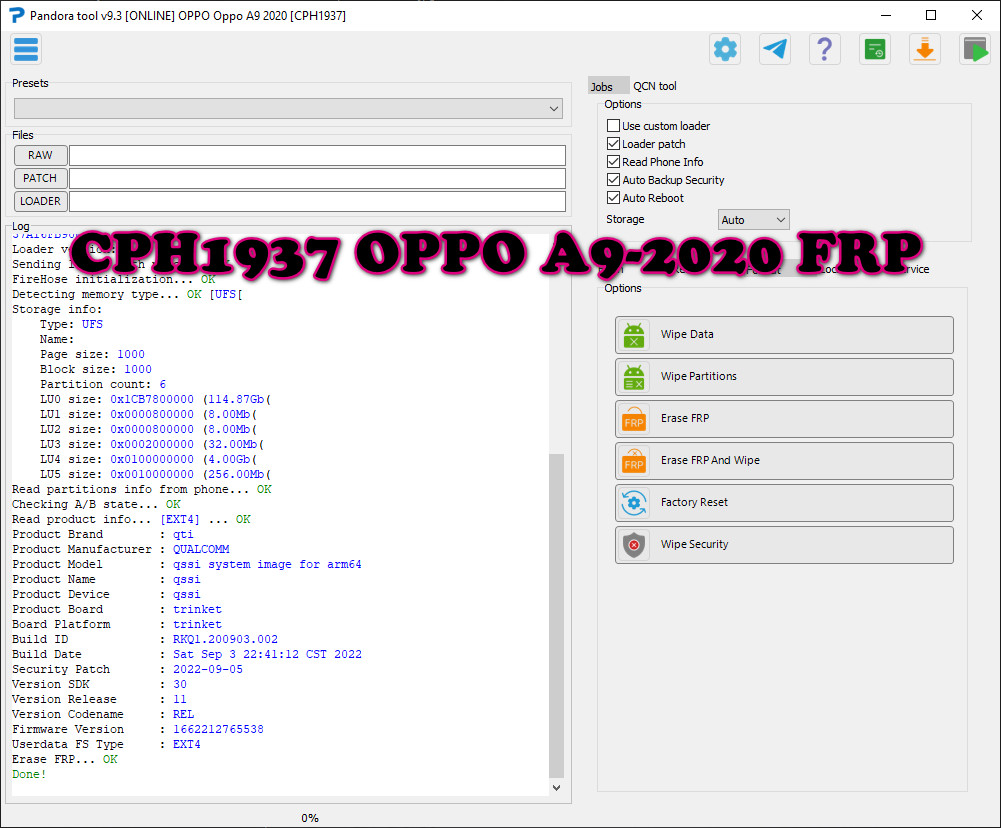This screenshot has width=1001, height=828.
Task: Click the green run icon in toolbar
Action: 974,48
